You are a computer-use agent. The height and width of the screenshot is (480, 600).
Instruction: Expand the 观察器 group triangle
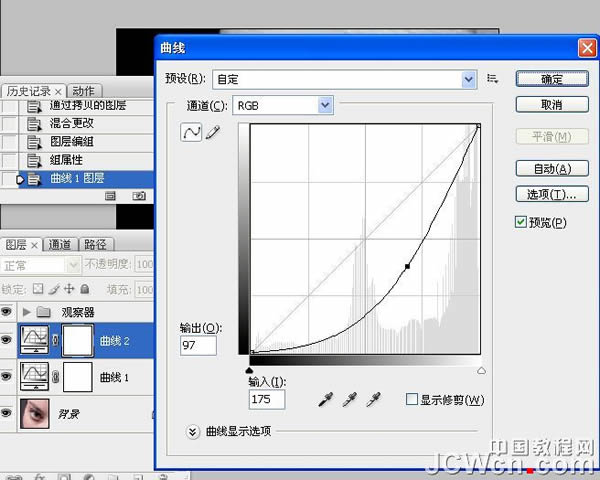click(x=26, y=312)
